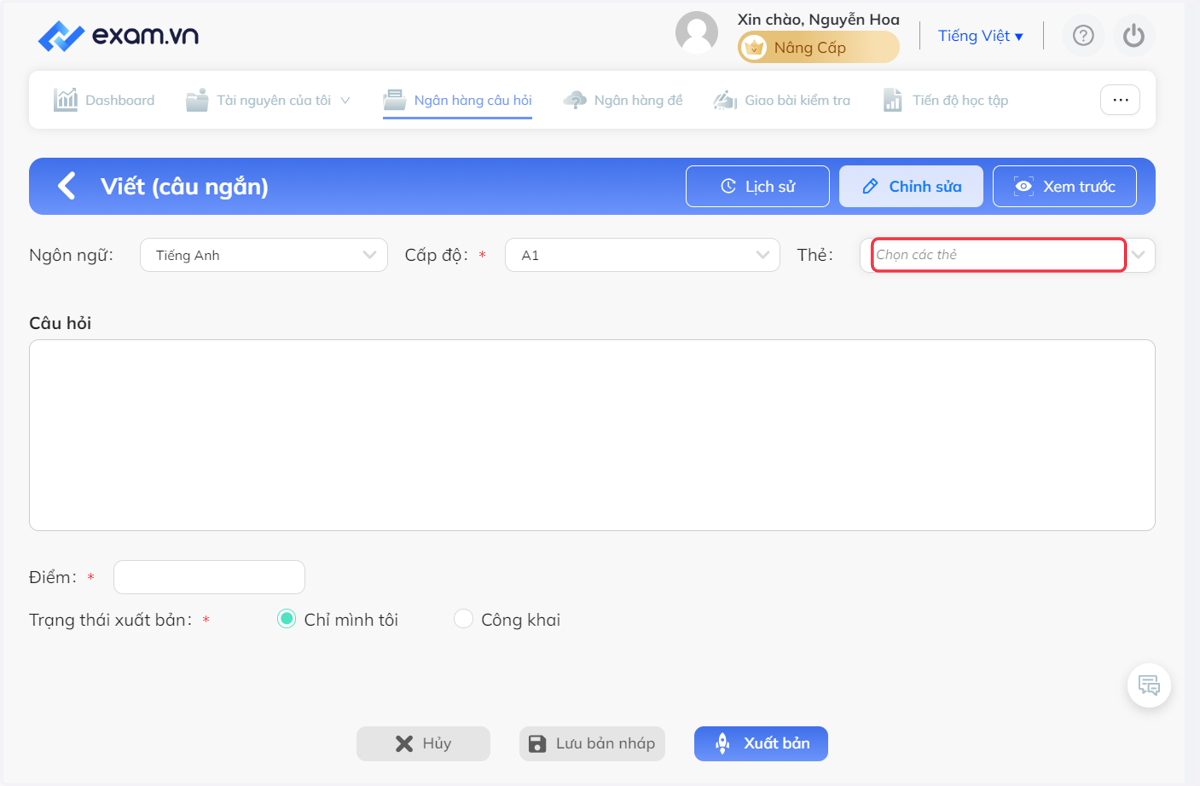Click the exam.vn logo
1200x786 pixels.
[x=118, y=35]
